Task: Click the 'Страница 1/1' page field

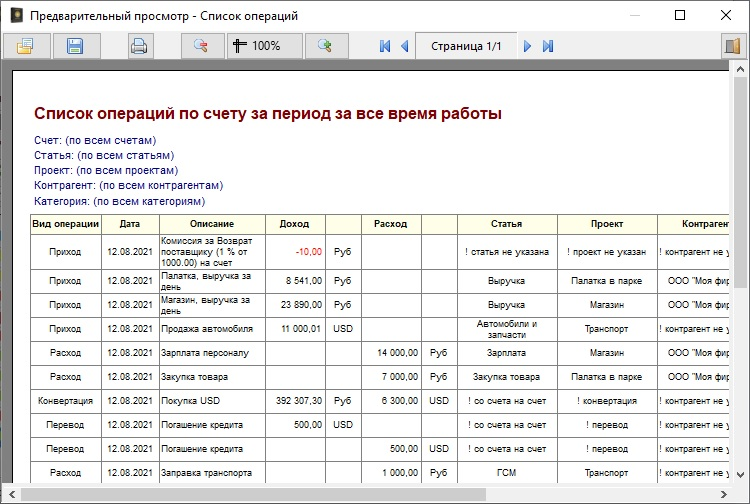Action: click(466, 46)
